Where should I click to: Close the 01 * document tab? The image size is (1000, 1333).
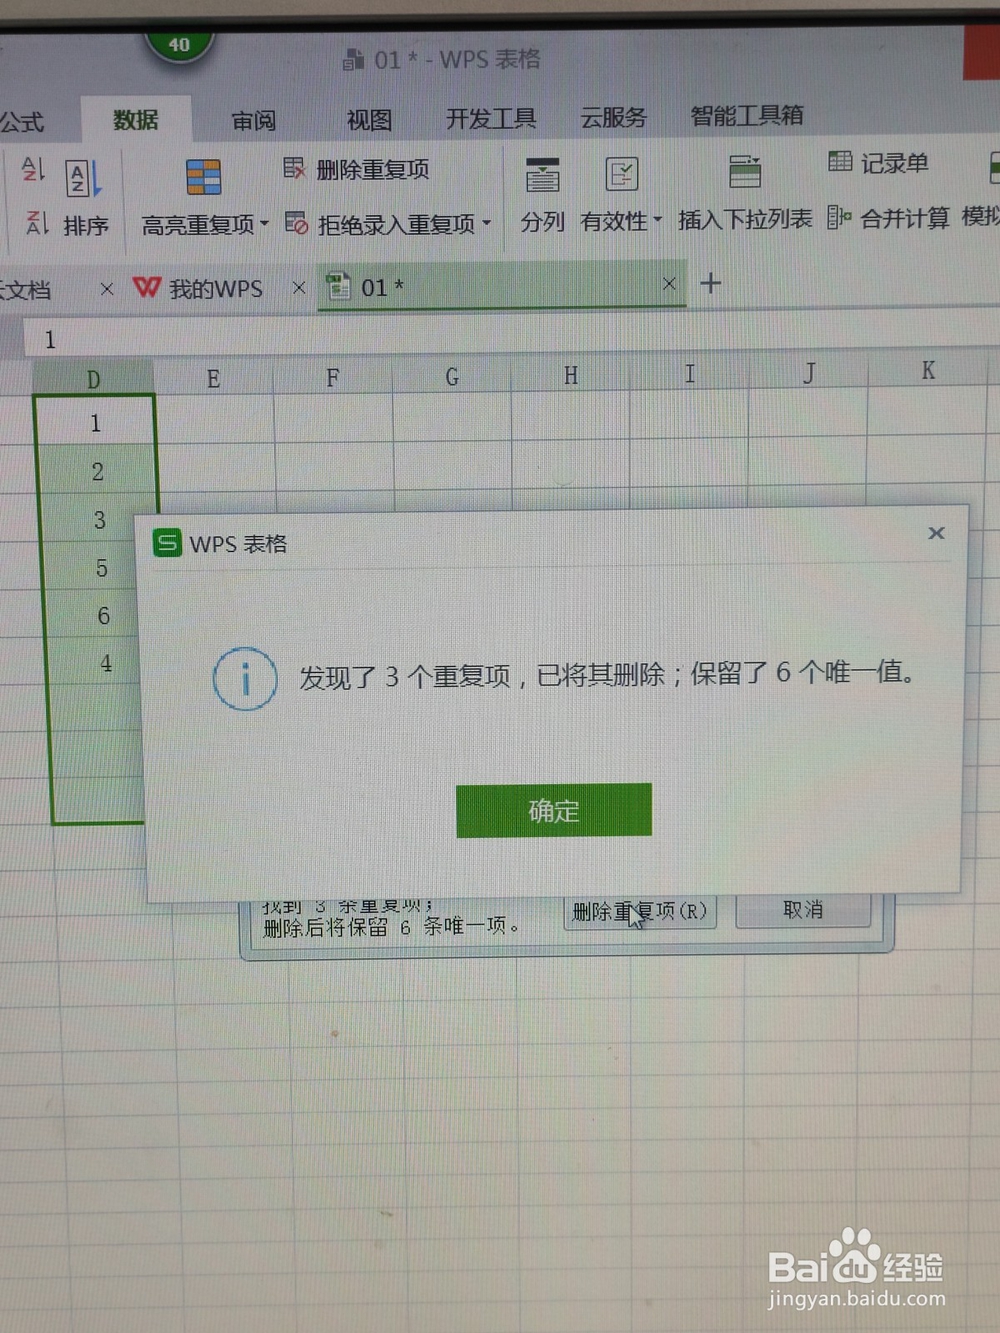tap(669, 284)
